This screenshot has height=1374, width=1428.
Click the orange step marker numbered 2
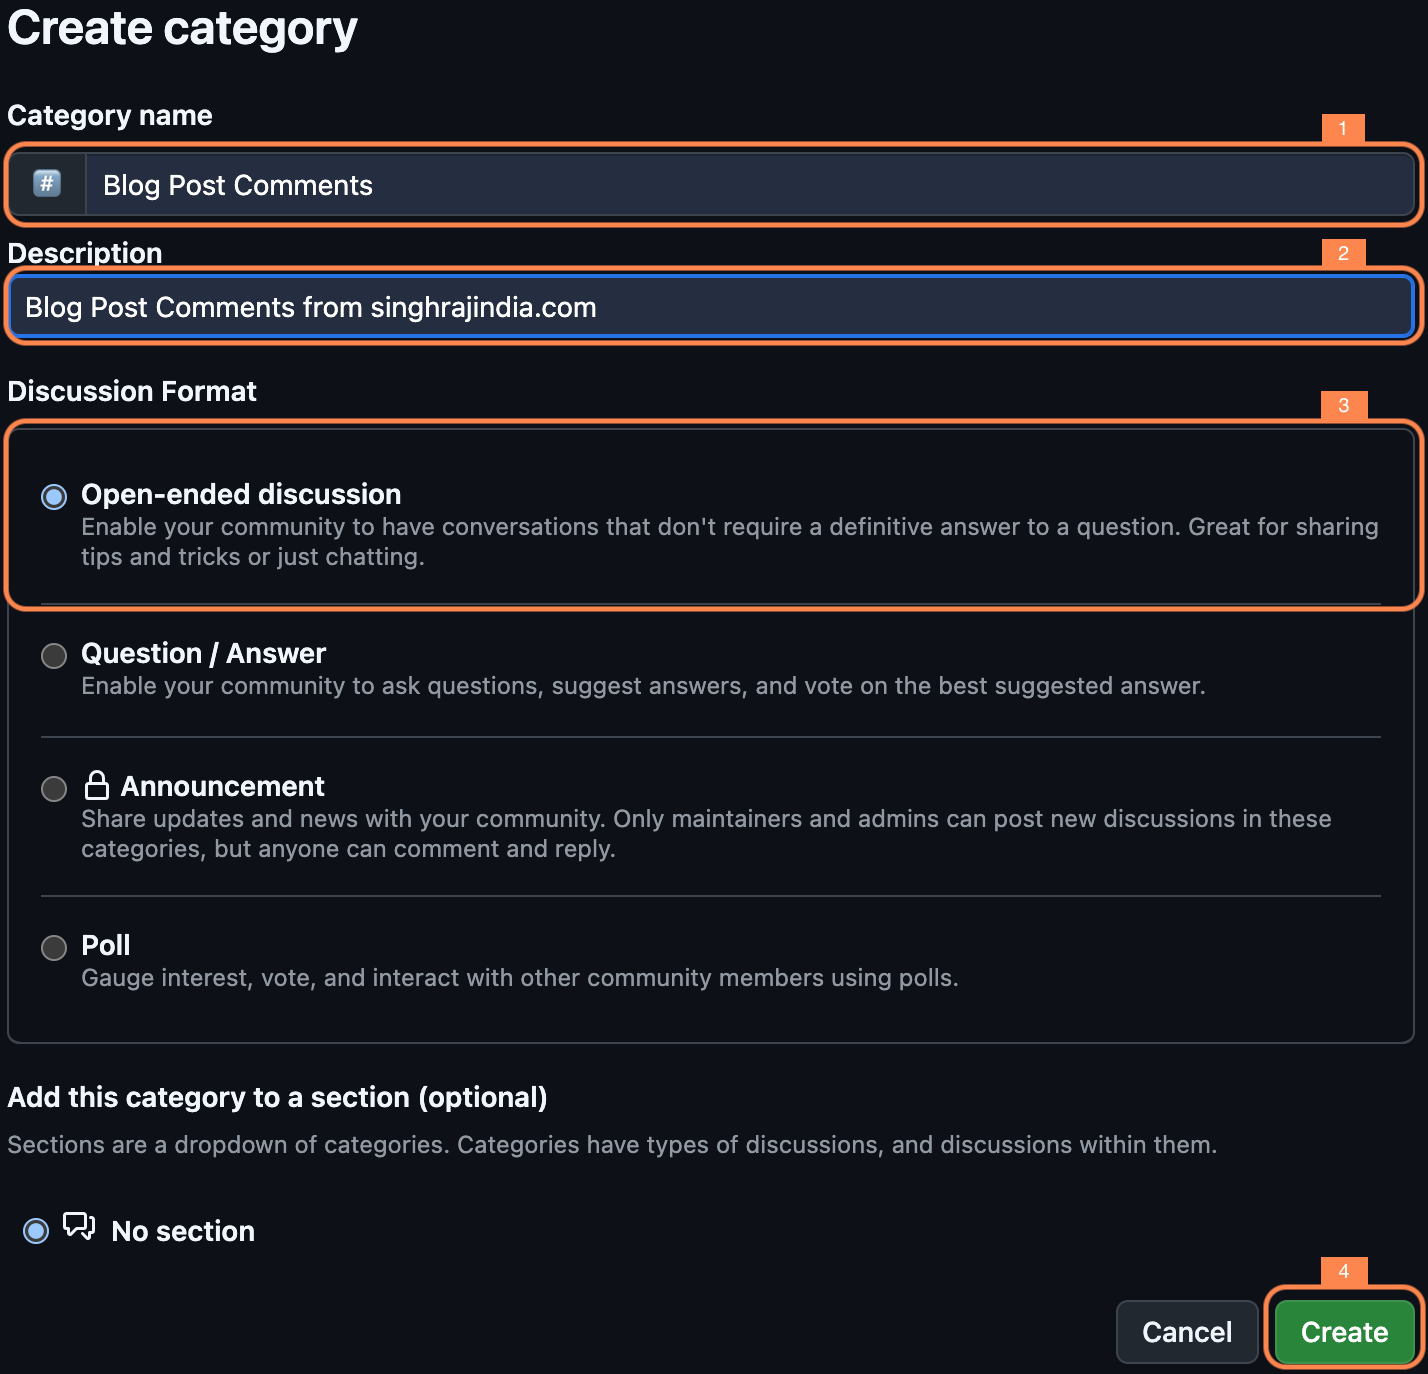(x=1343, y=253)
